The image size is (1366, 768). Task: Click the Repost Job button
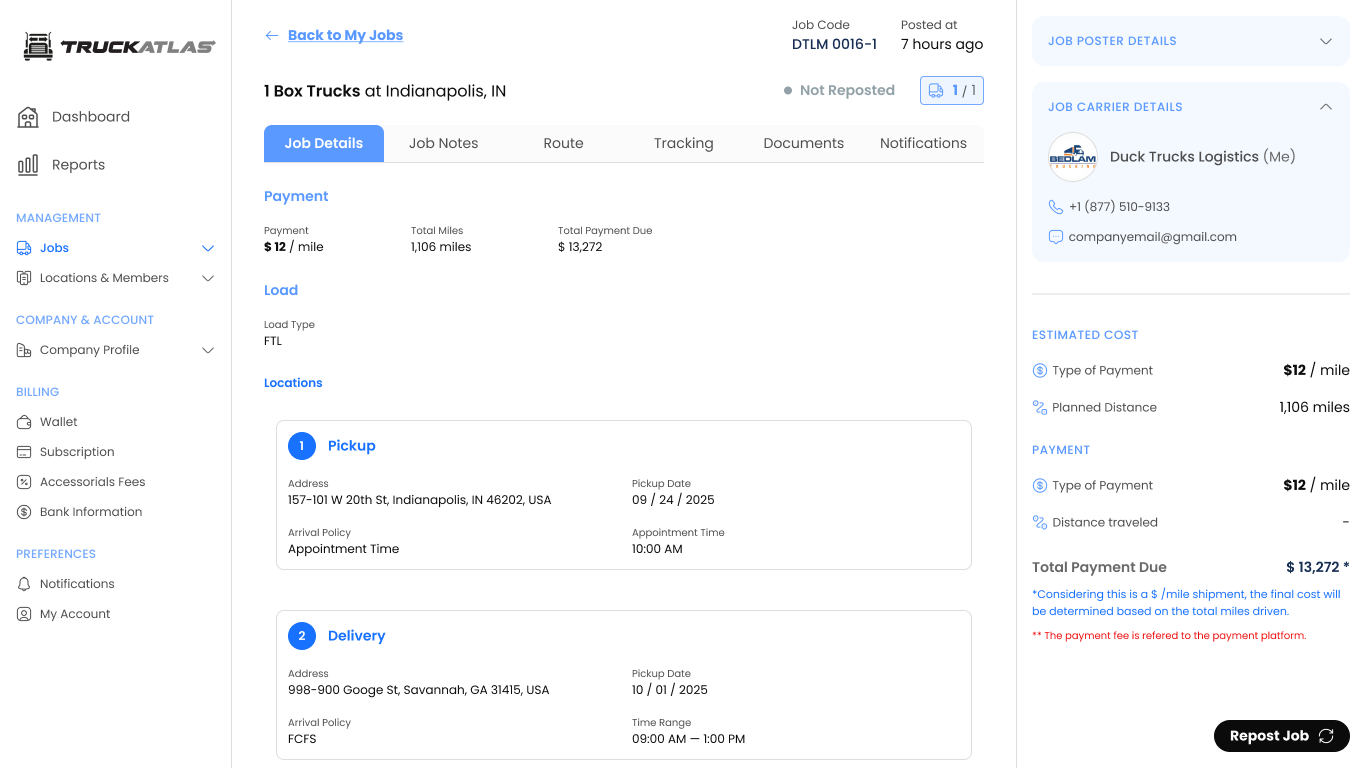[1282, 736]
